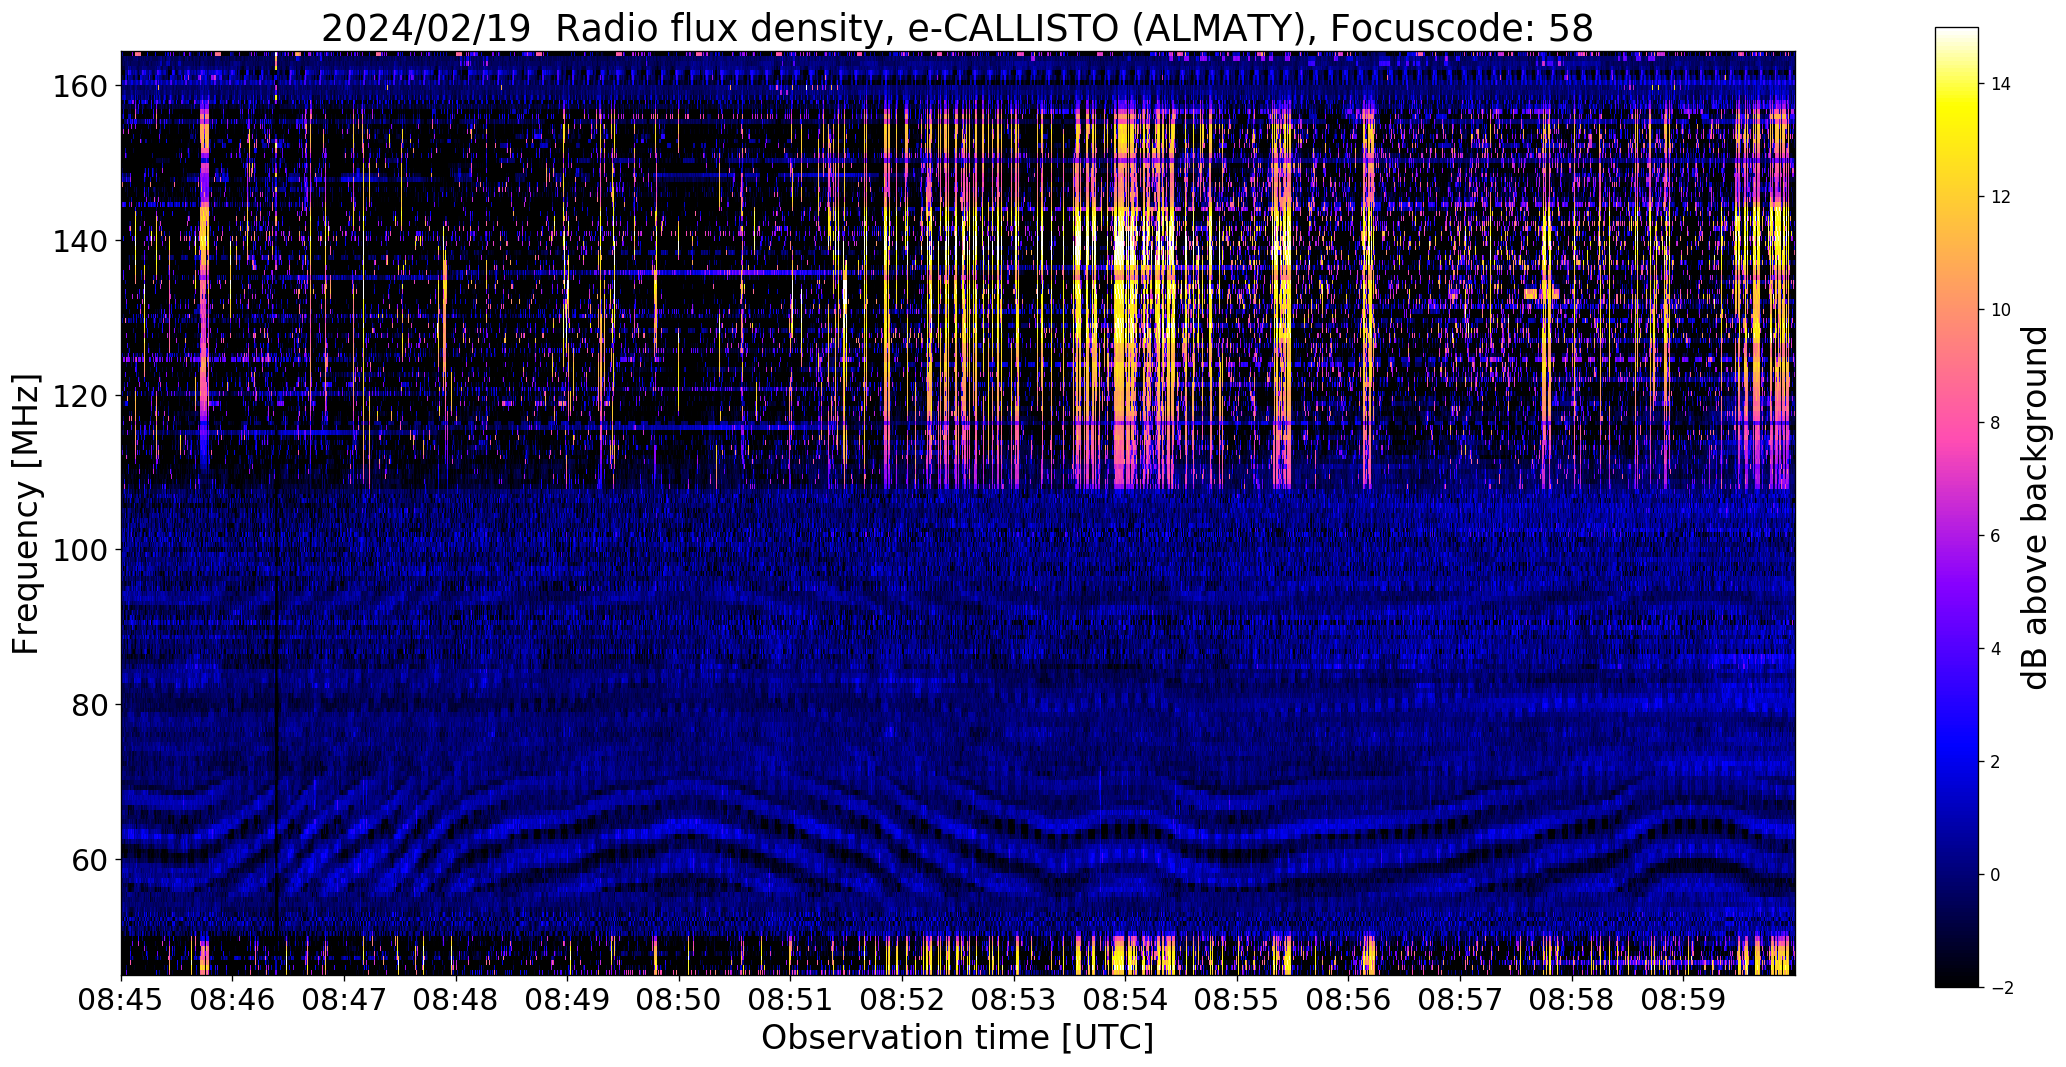The image size is (2066, 1067).
Task: Click the 4 tick on the colorbar
Action: click(1996, 649)
